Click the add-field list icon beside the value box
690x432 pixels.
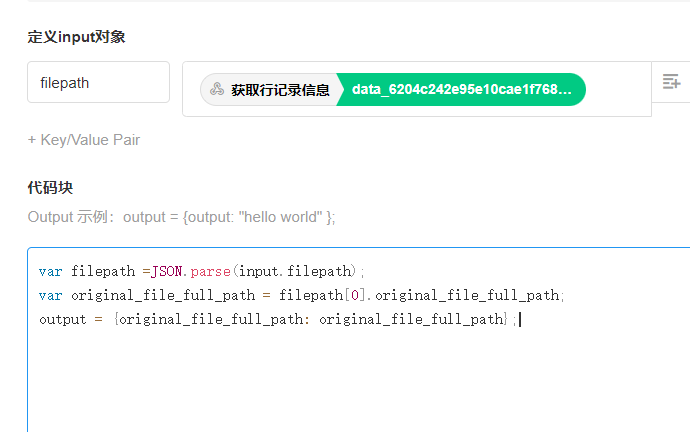[671, 83]
